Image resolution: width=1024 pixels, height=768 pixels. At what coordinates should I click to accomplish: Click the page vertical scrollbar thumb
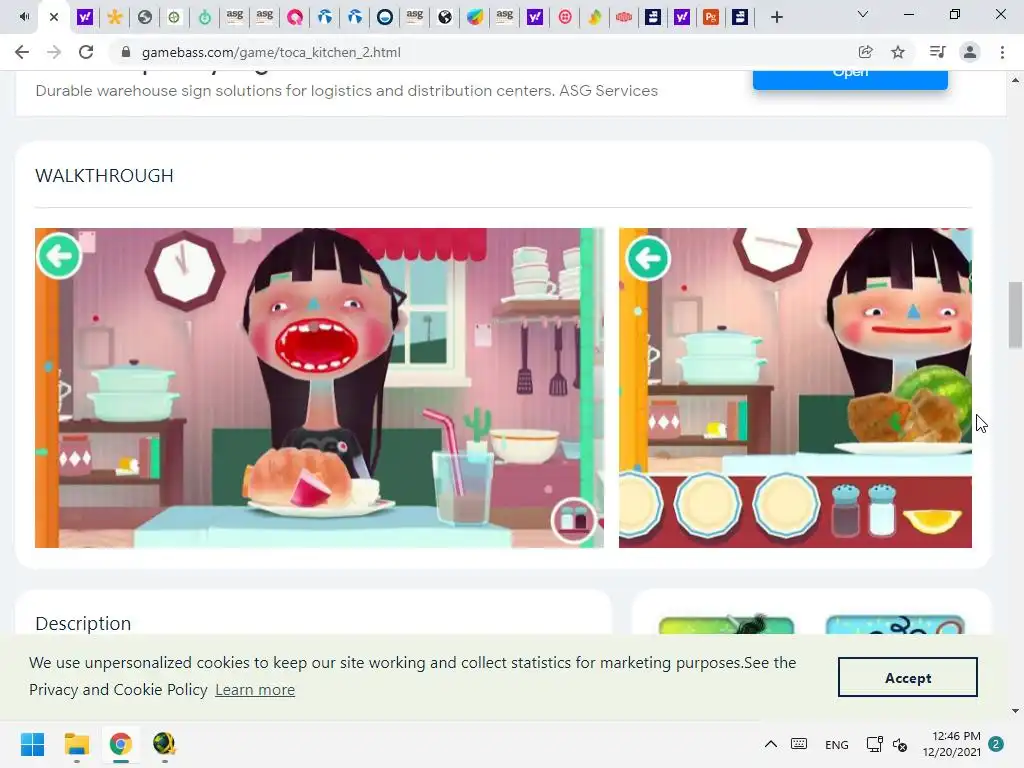pyautogui.click(x=1015, y=315)
